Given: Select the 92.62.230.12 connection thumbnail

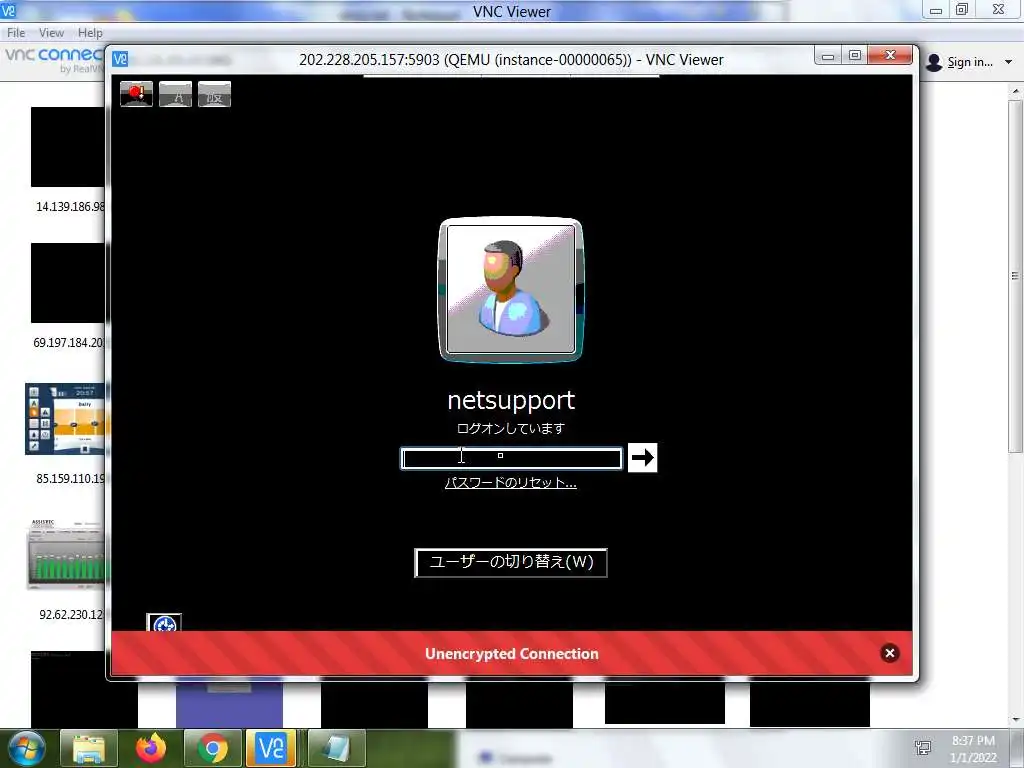Looking at the screenshot, I should coord(67,555).
